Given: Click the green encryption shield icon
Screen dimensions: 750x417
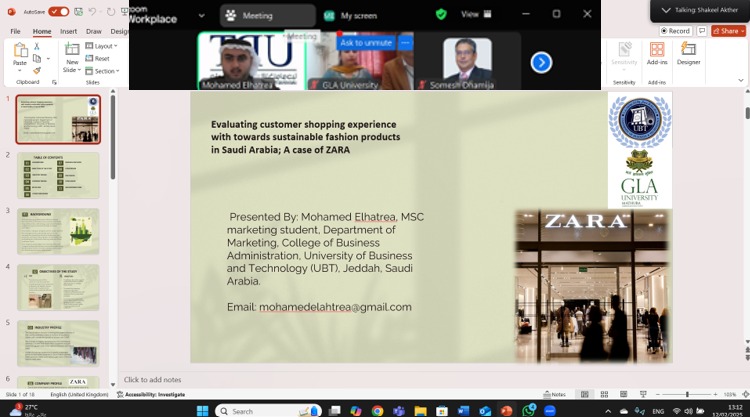Looking at the screenshot, I should [x=441, y=14].
